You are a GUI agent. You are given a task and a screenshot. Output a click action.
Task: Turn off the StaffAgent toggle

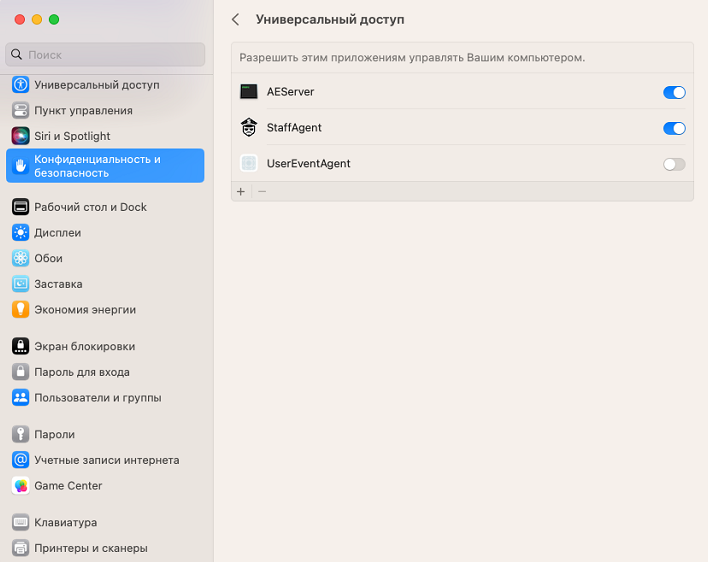674,128
